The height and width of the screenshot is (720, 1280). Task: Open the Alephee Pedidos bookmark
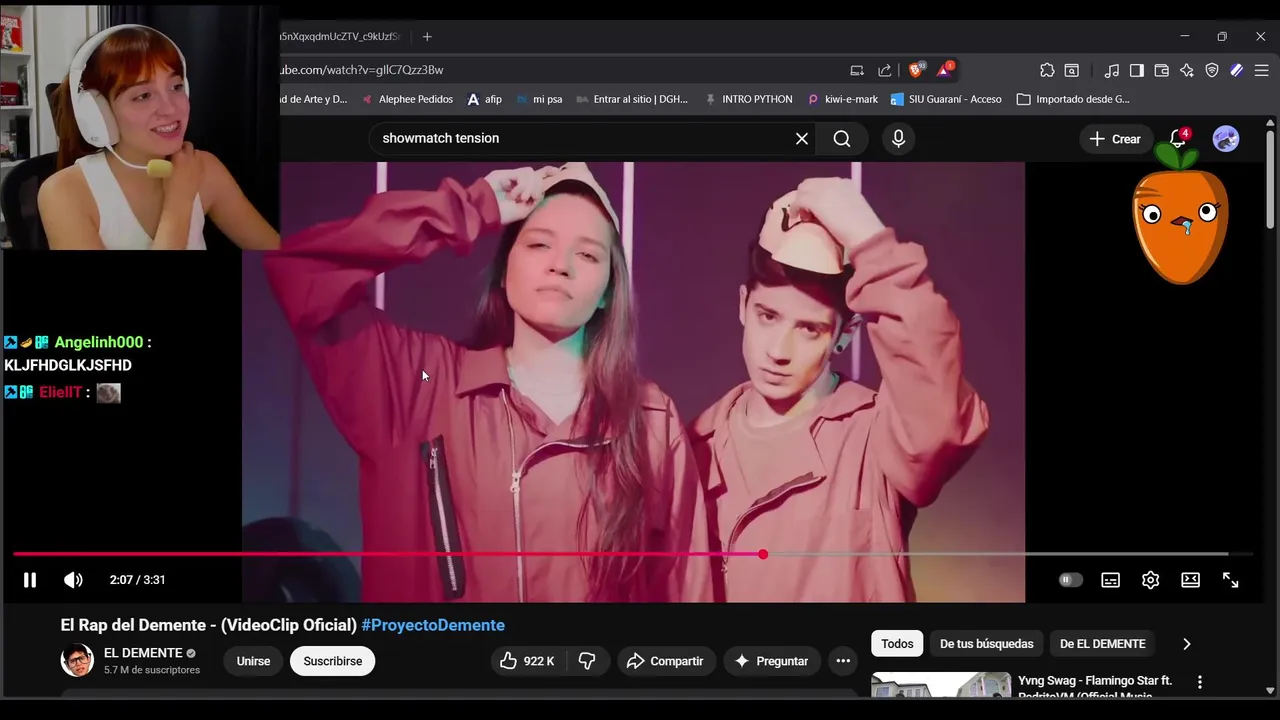pyautogui.click(x=407, y=99)
